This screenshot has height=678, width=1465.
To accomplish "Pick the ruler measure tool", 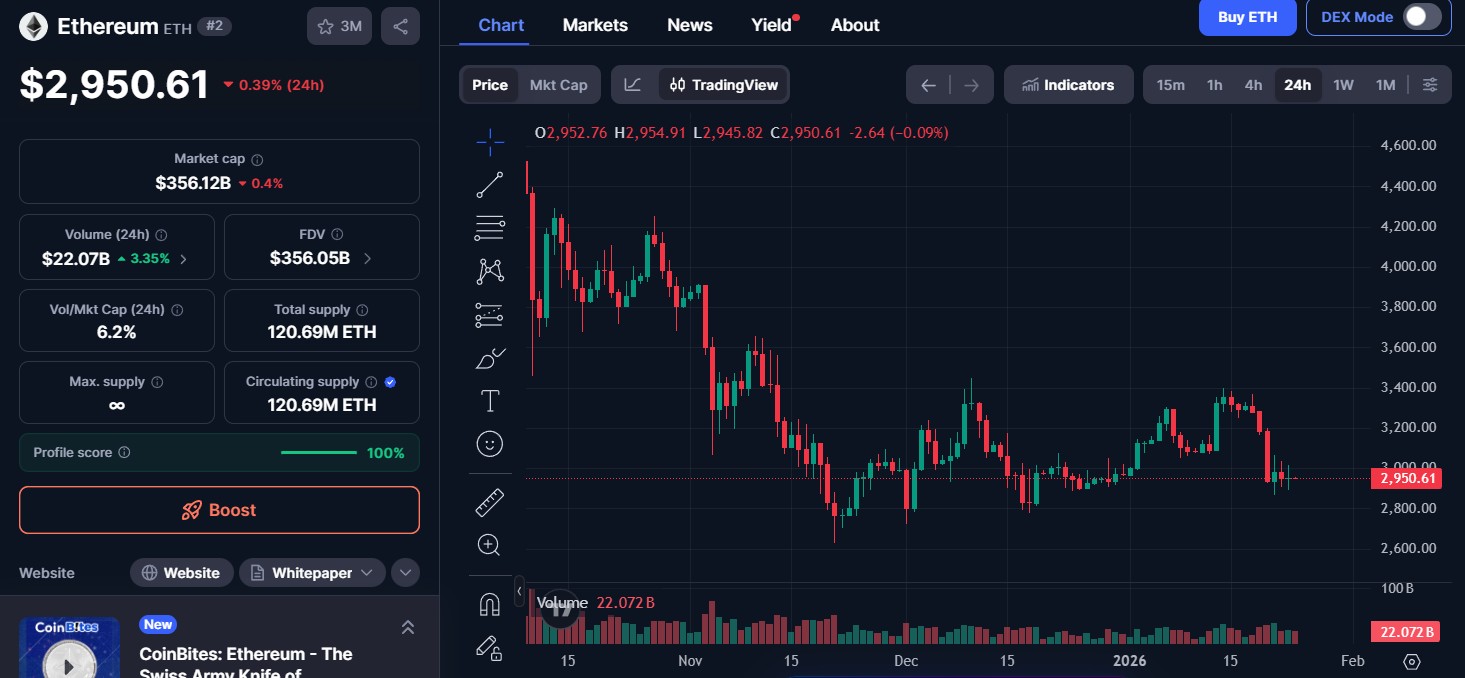I will 489,502.
